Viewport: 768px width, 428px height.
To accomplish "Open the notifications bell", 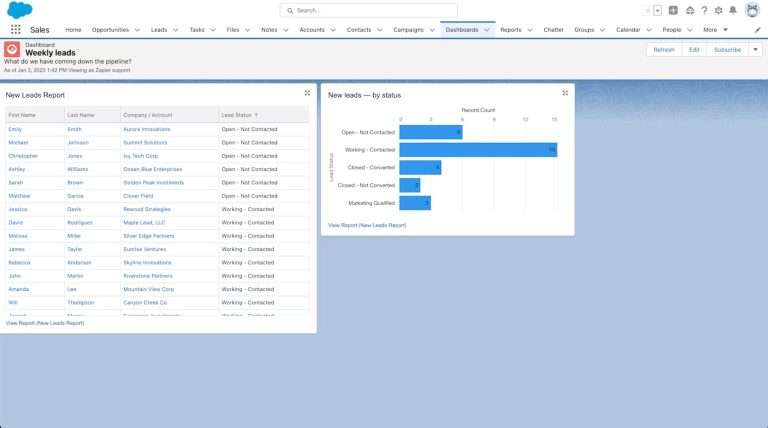I will coord(733,10).
